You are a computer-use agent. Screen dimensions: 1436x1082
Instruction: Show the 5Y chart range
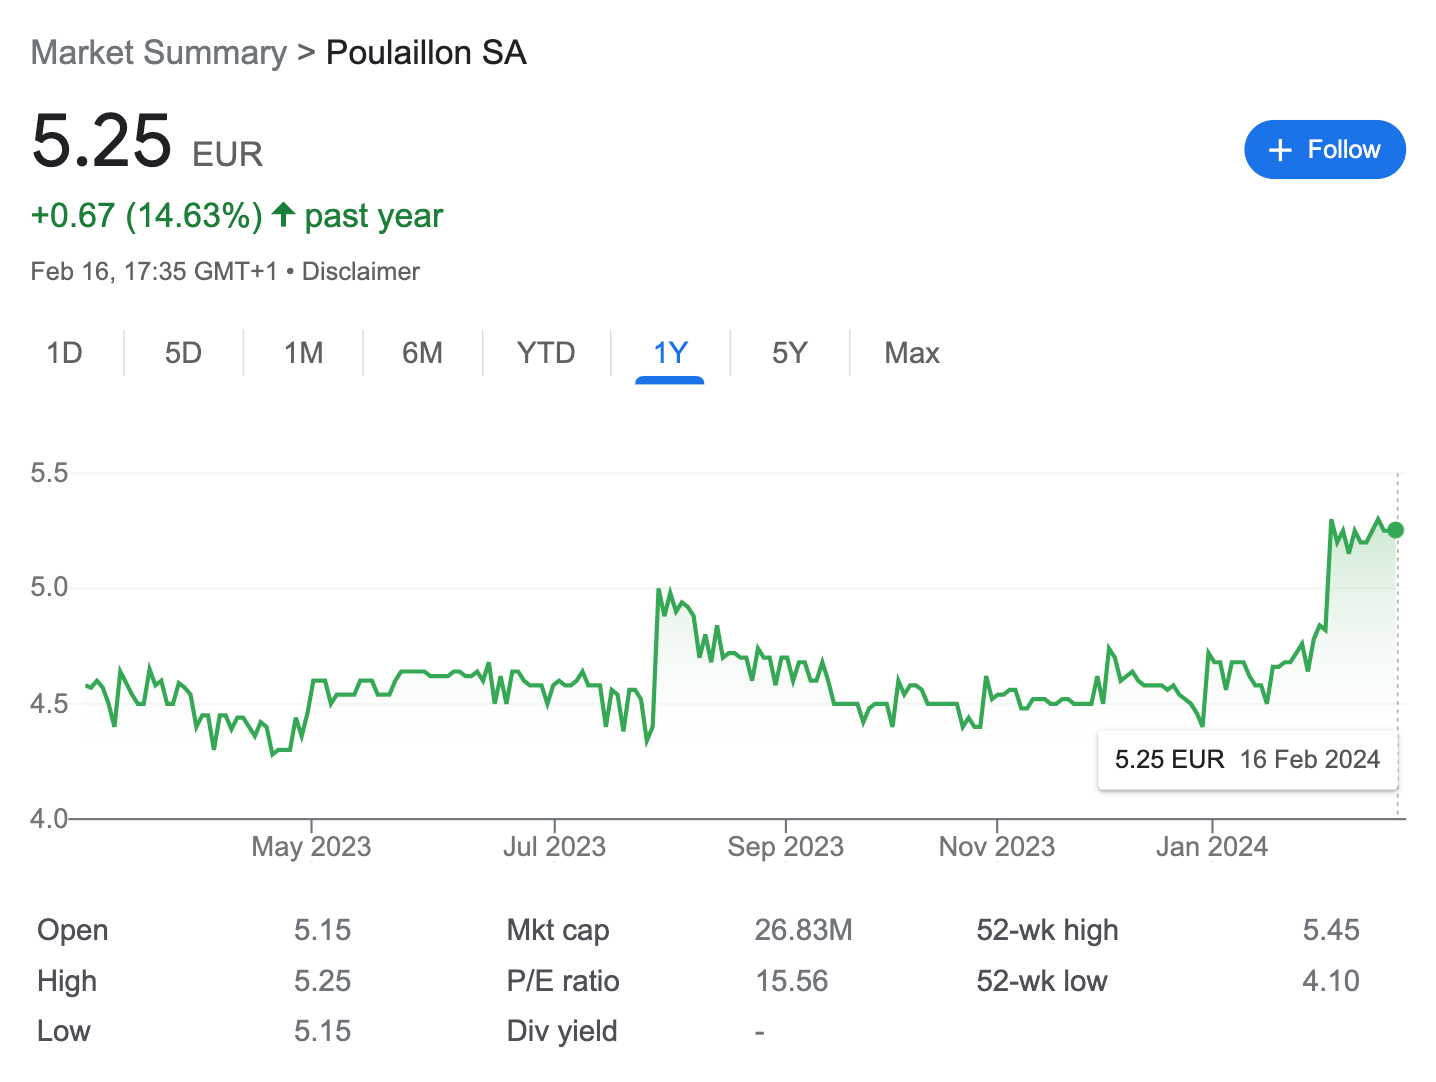pyautogui.click(x=789, y=353)
